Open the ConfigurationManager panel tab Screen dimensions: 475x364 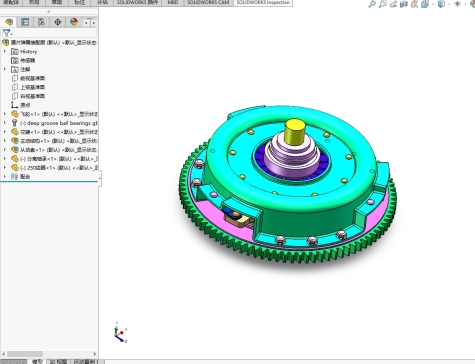(x=41, y=22)
